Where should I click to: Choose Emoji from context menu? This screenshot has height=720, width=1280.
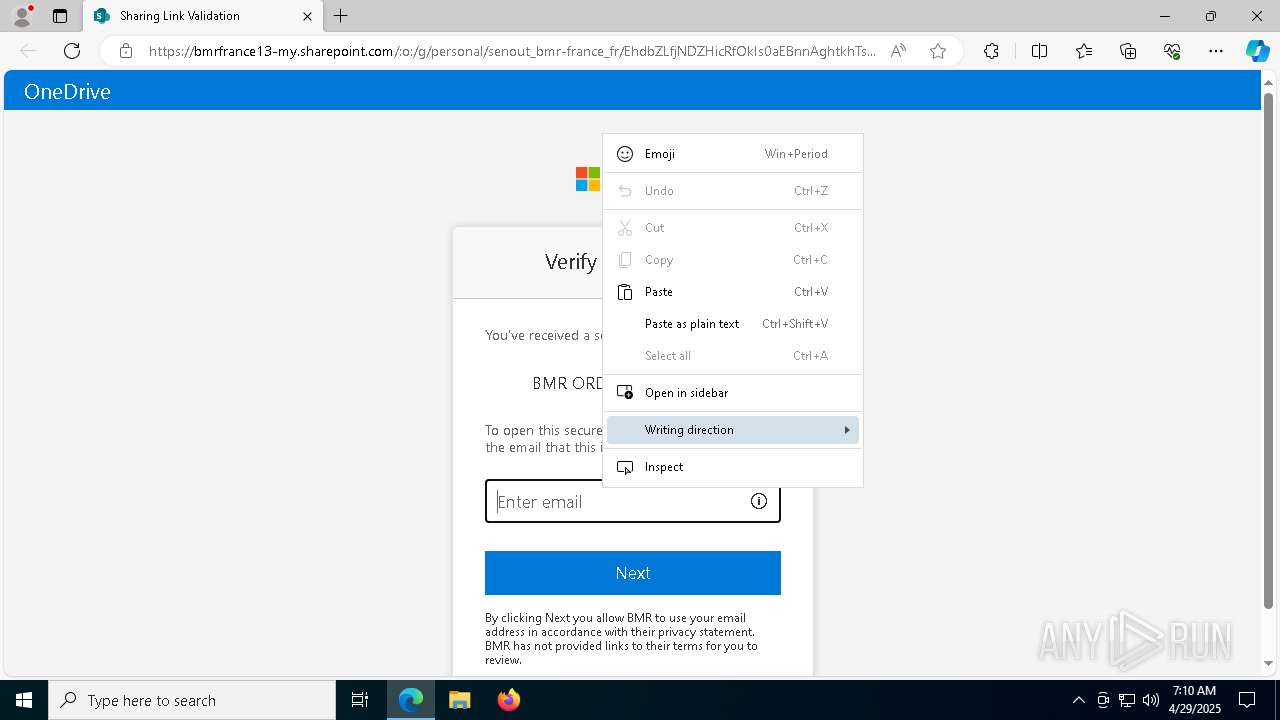733,154
